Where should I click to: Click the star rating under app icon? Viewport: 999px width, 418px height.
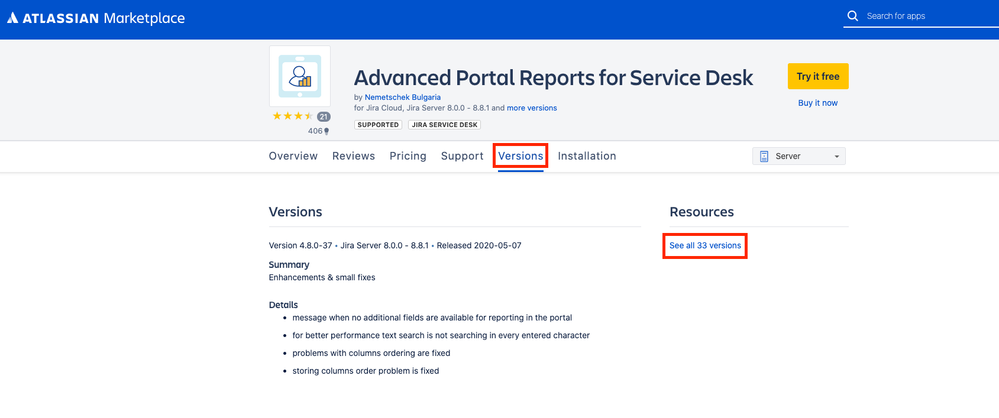pos(292,116)
